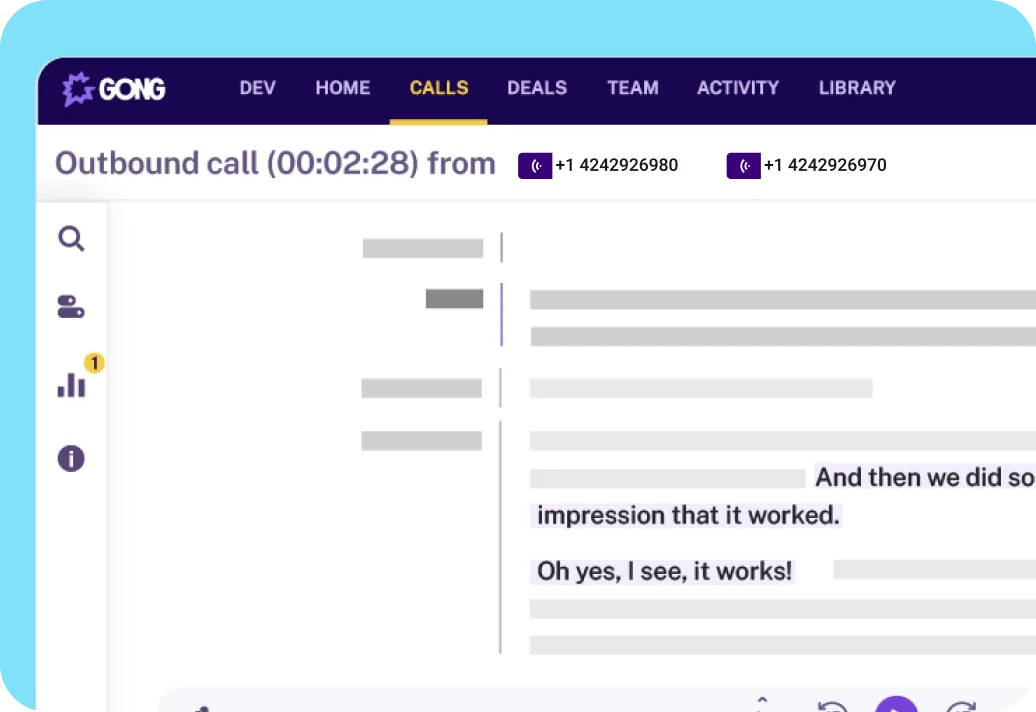Click the phone icon beside +1 4242926970
This screenshot has width=1036, height=712.
coord(743,165)
